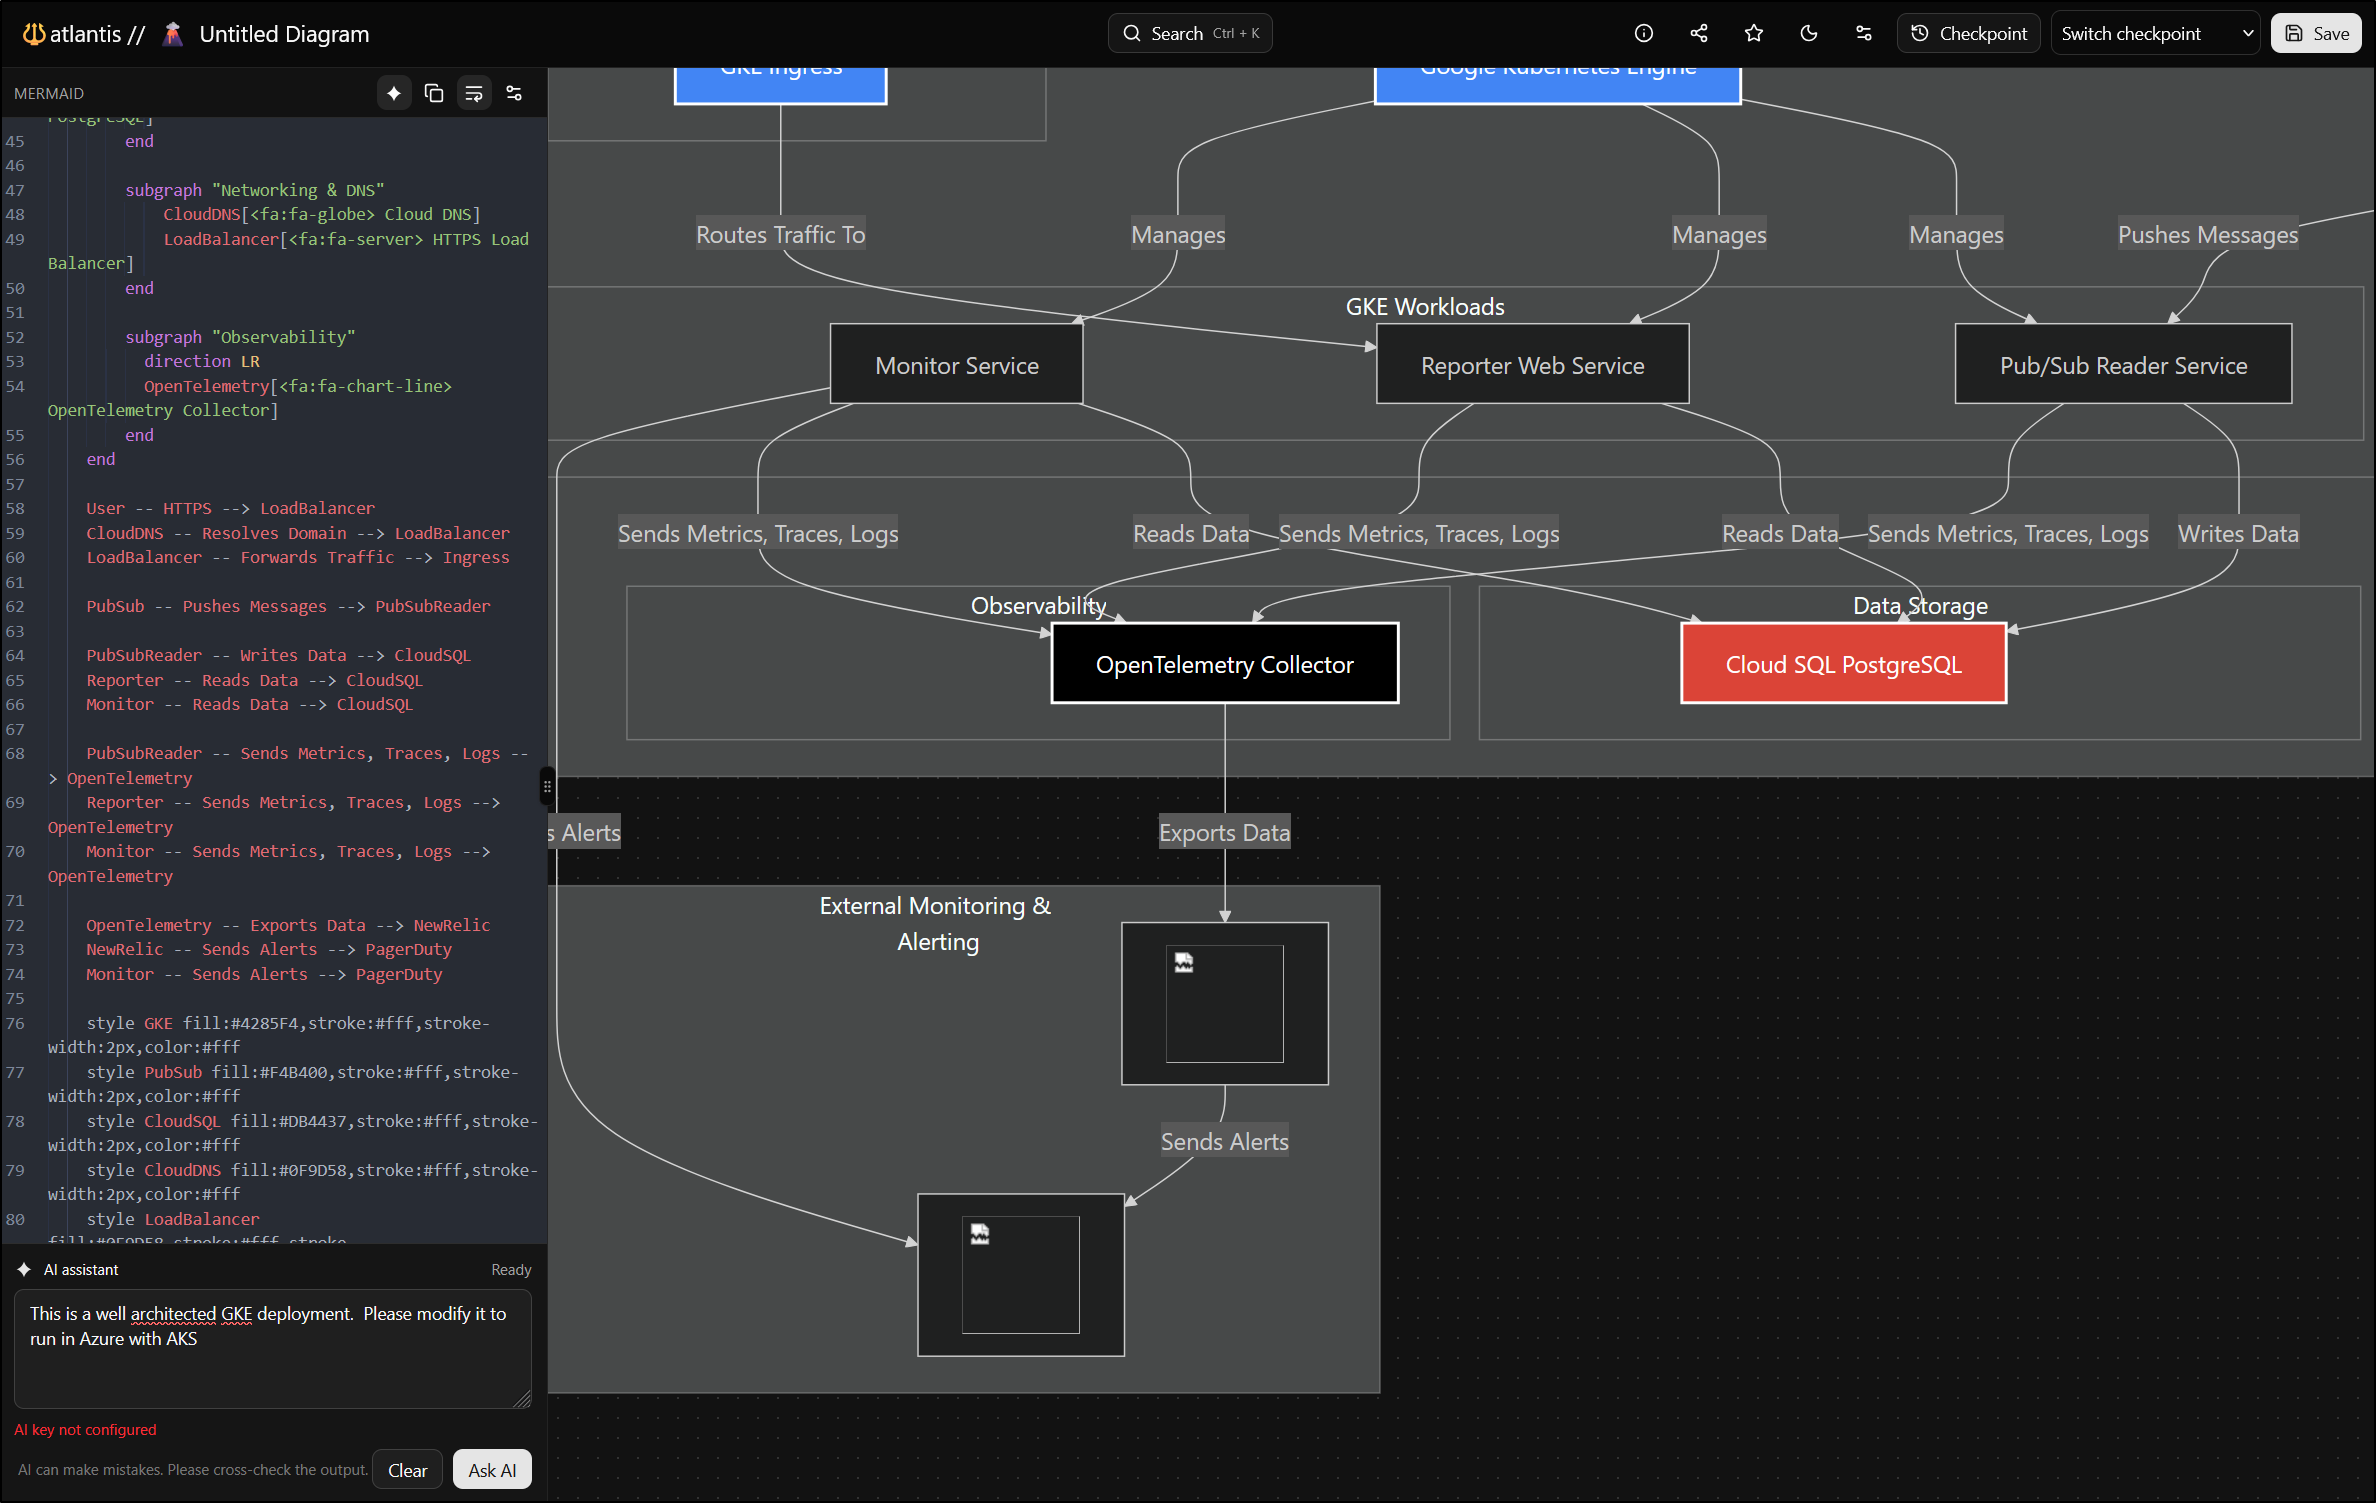This screenshot has width=2376, height=1503.
Task: Star the diagram as favorite
Action: [1753, 33]
